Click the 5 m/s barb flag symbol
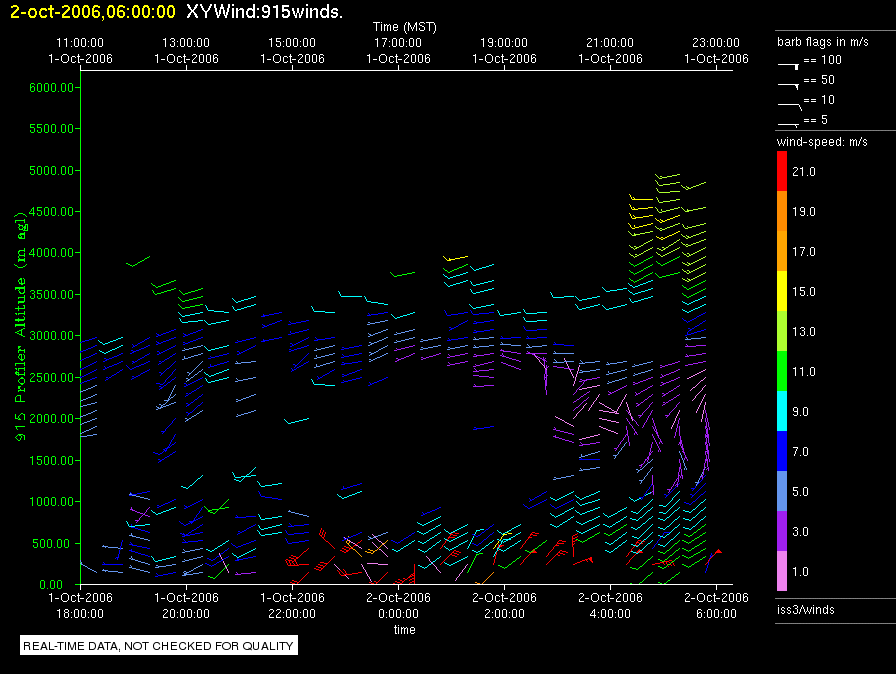The width and height of the screenshot is (896, 674). click(x=789, y=125)
